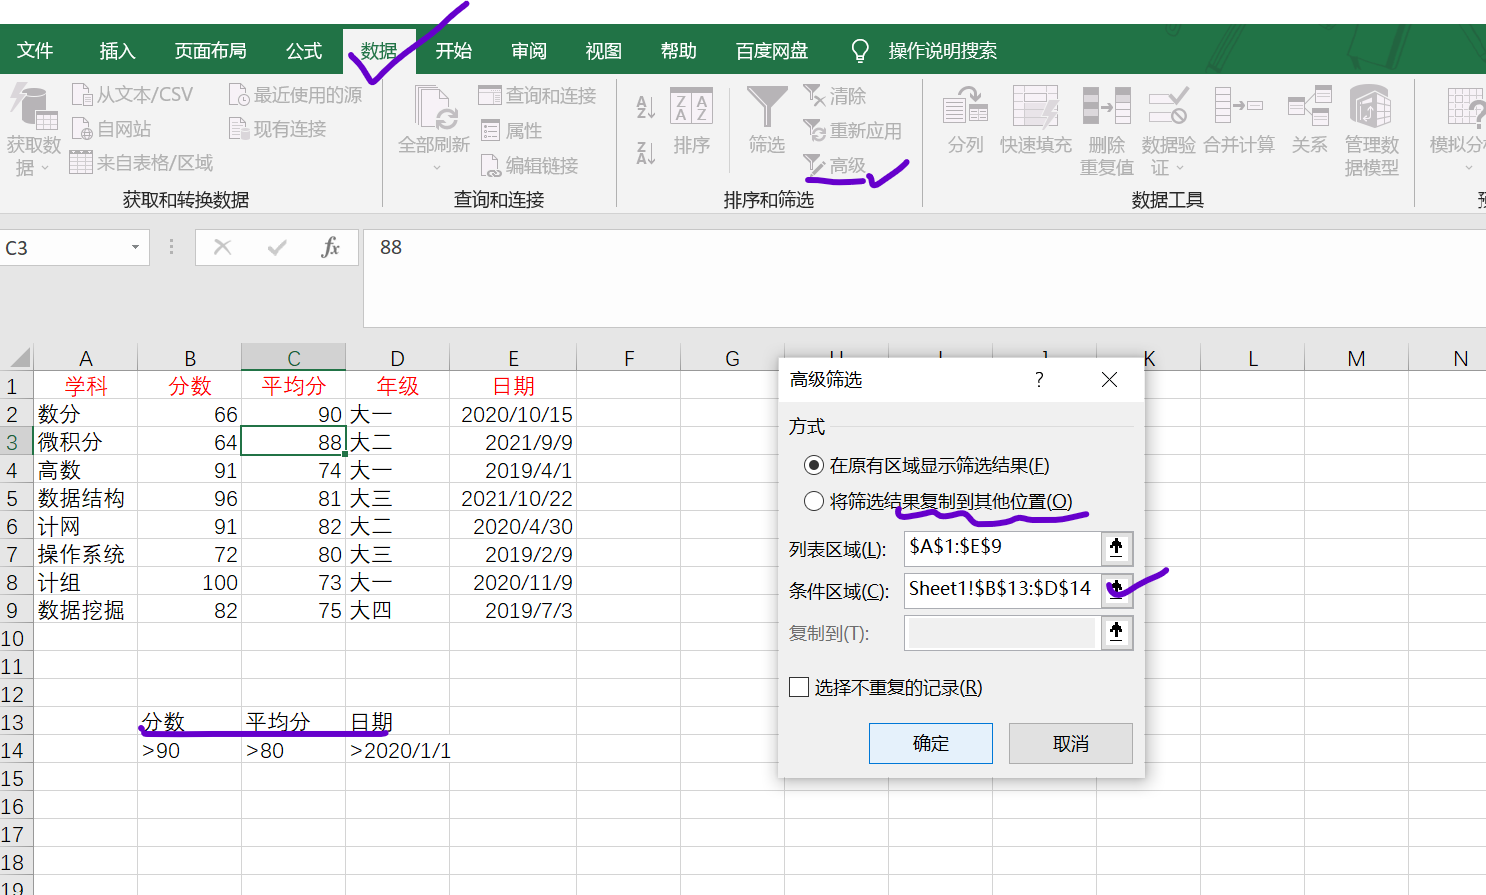Screen dimensions: 1486x895
Task: Click the Cancel (取消) button
Action: pyautogui.click(x=1071, y=743)
